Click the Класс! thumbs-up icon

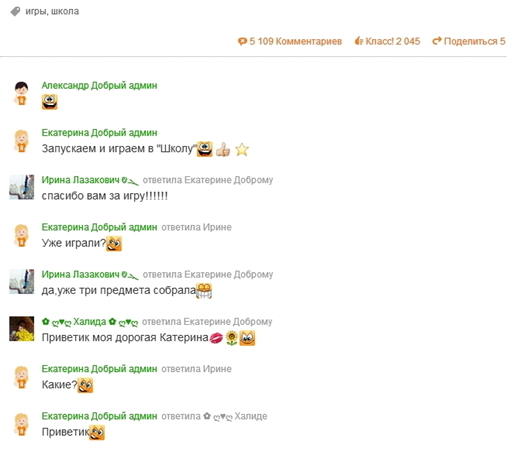pos(359,41)
